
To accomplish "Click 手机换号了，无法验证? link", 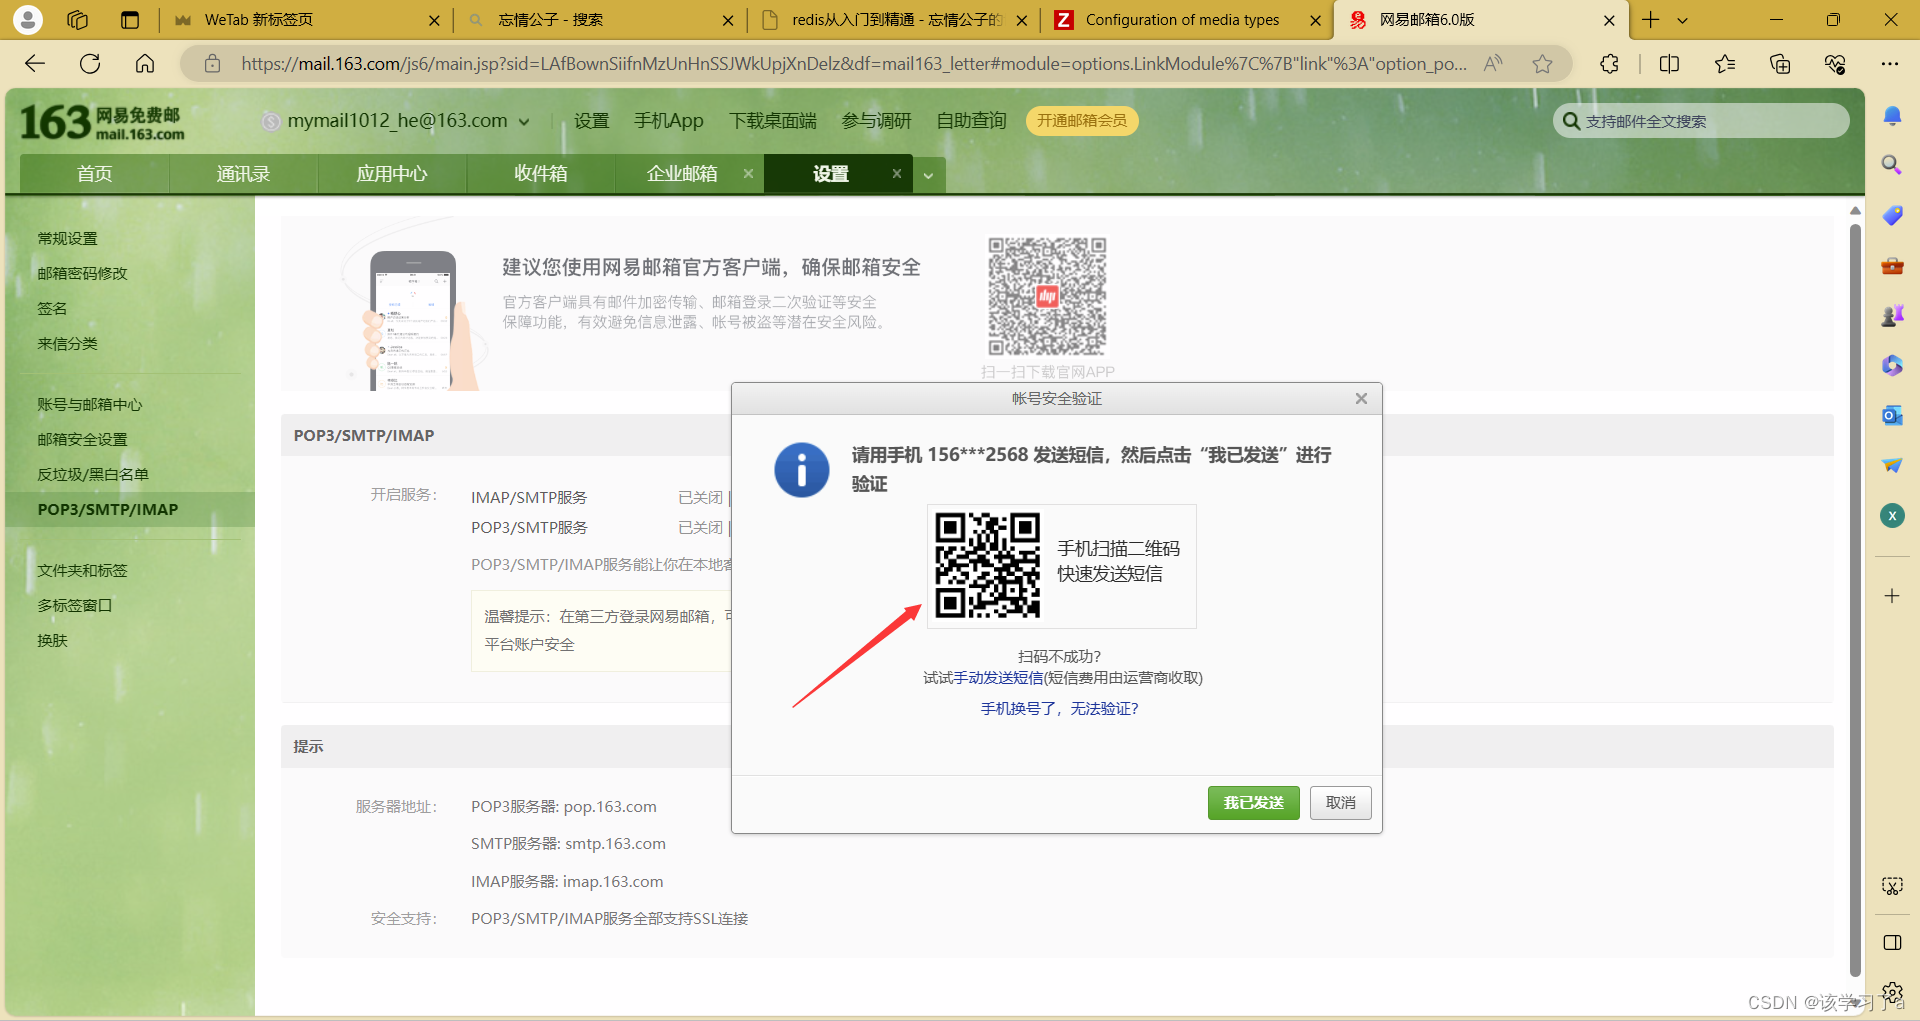I will 1059,709.
